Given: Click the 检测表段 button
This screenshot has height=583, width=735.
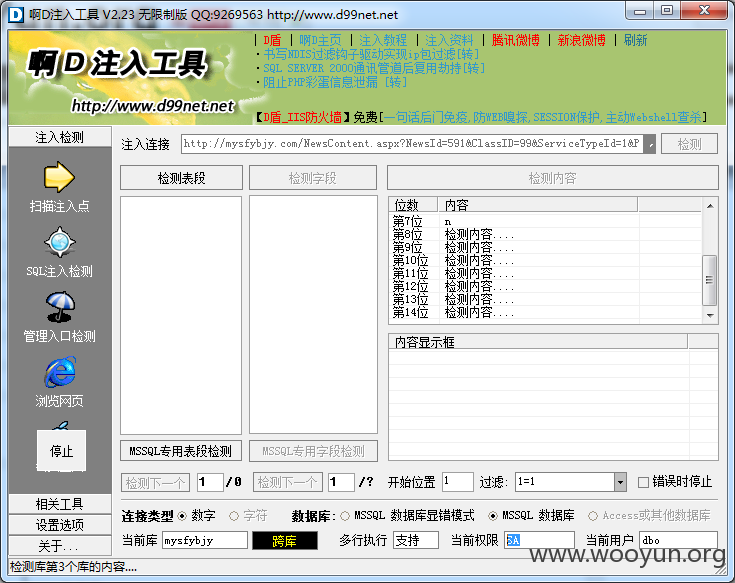Looking at the screenshot, I should pos(181,178).
